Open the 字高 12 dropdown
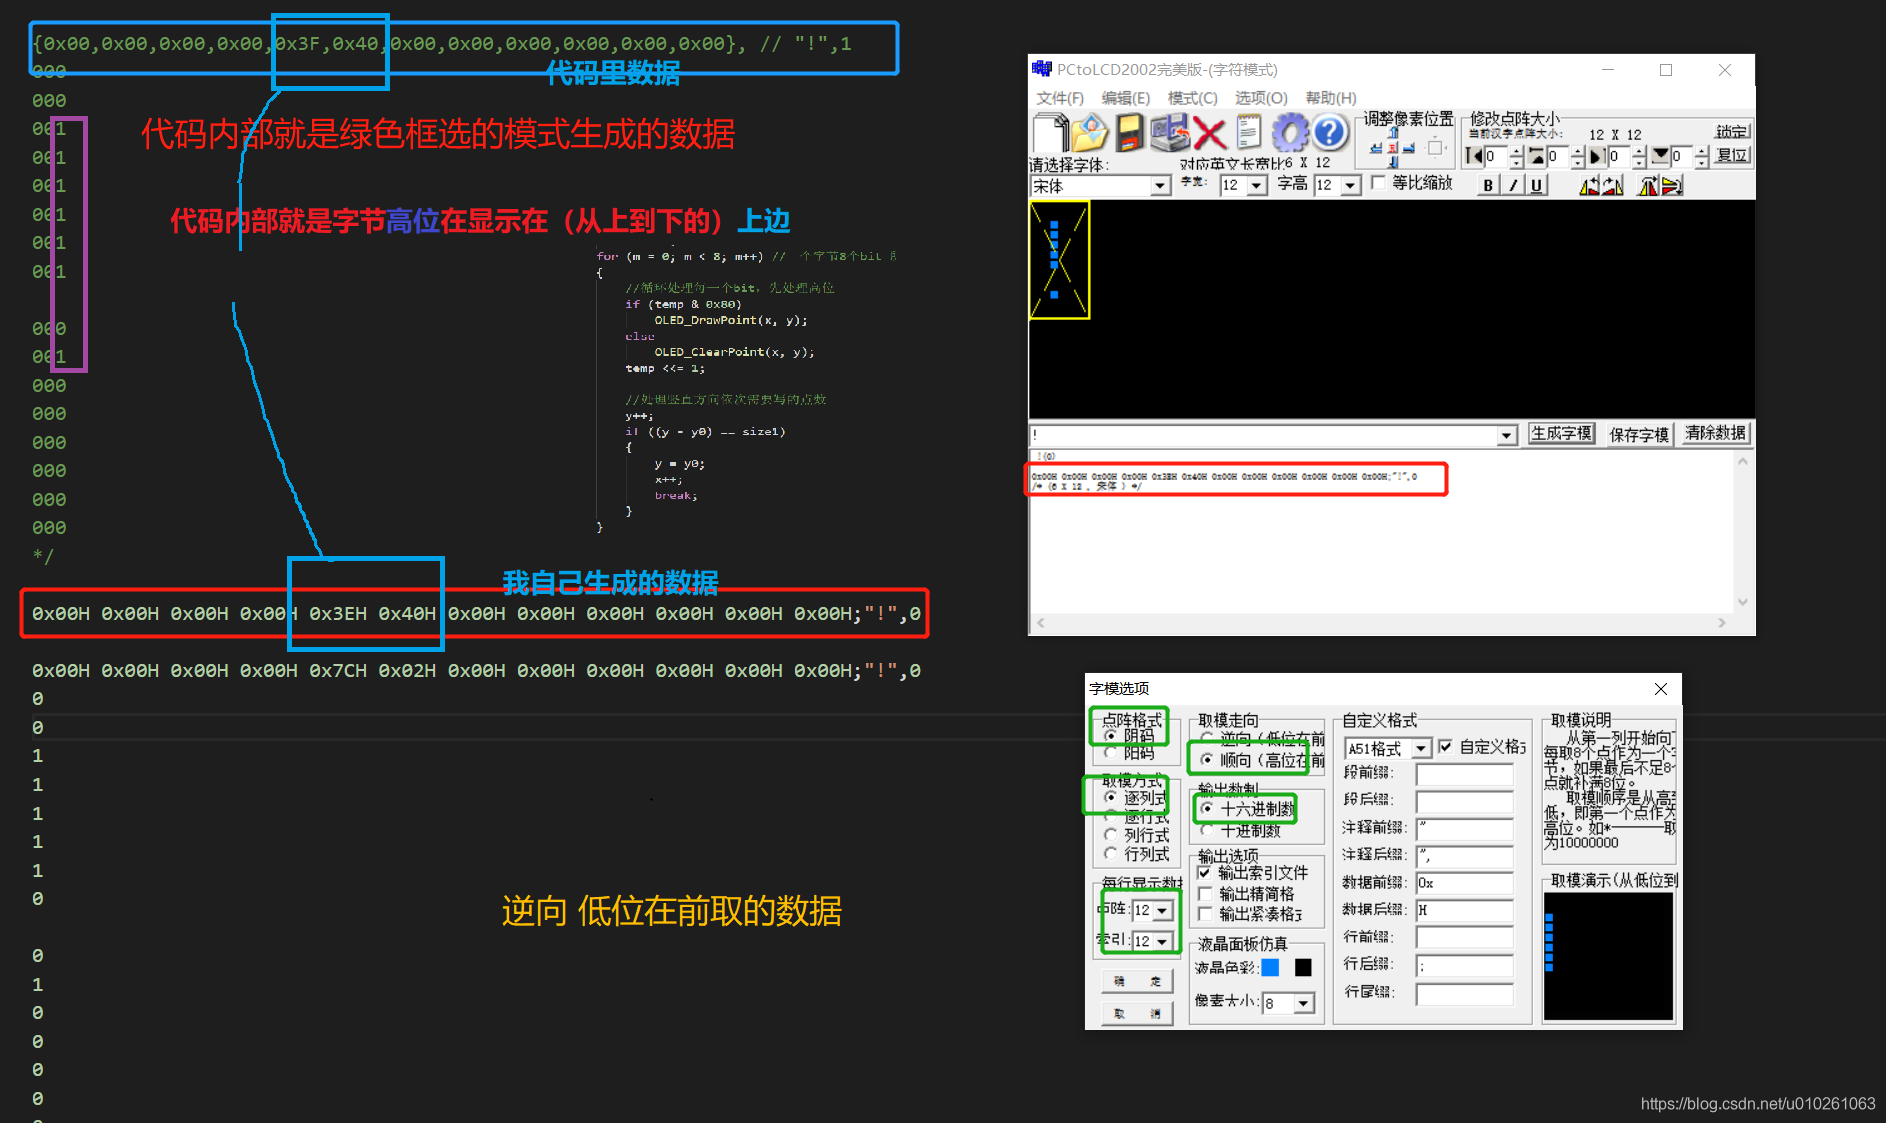 click(x=1350, y=185)
